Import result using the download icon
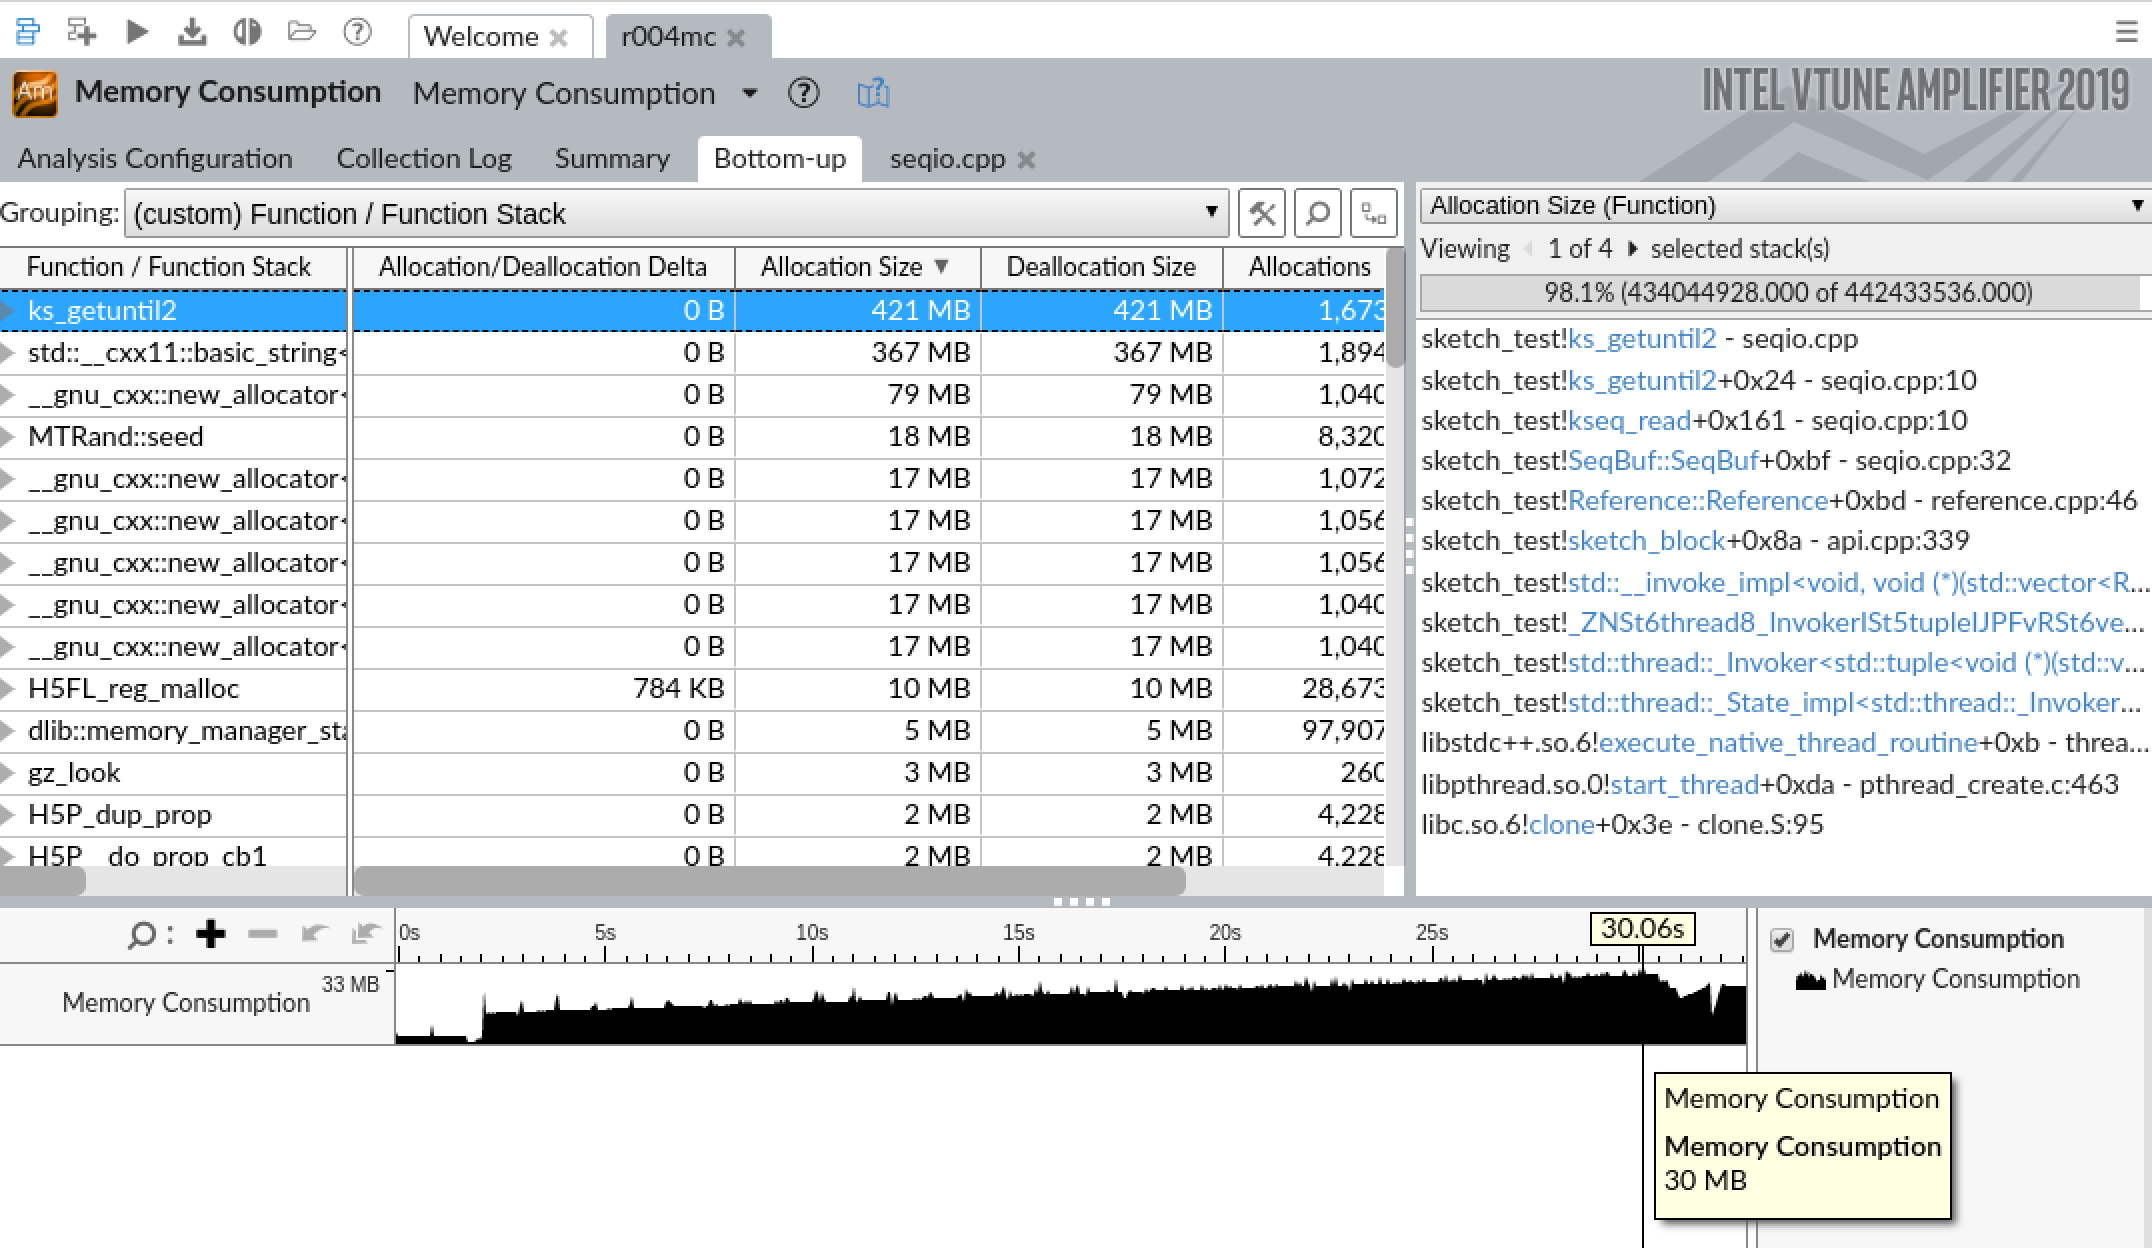2152x1248 pixels. pyautogui.click(x=194, y=33)
